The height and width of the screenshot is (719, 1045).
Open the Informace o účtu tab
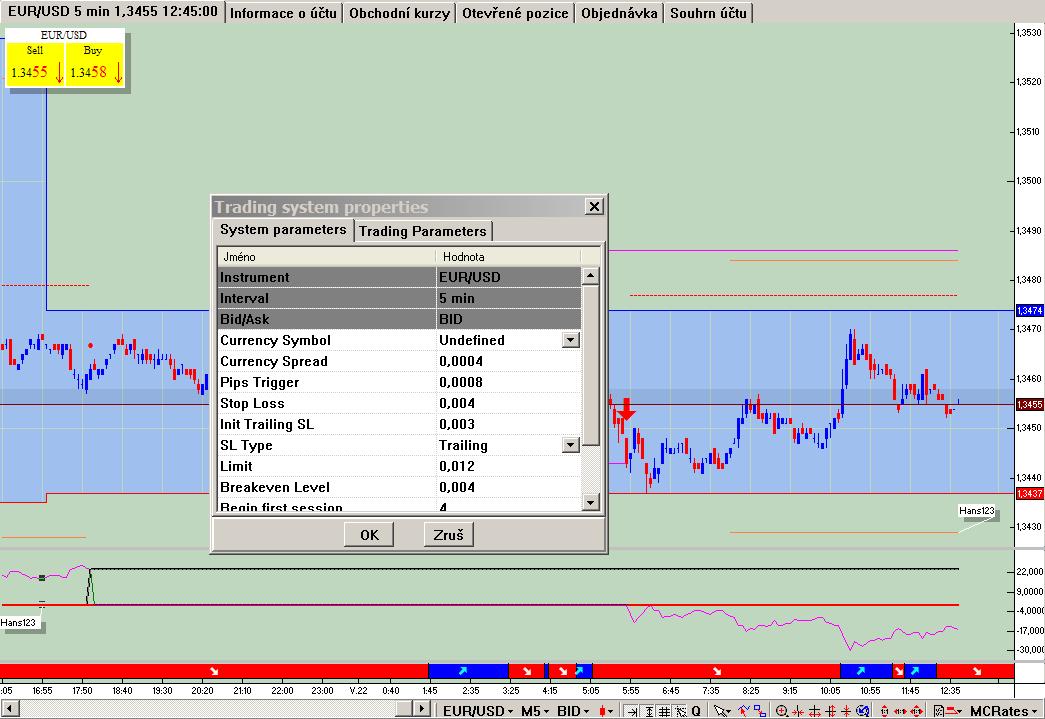coord(283,13)
